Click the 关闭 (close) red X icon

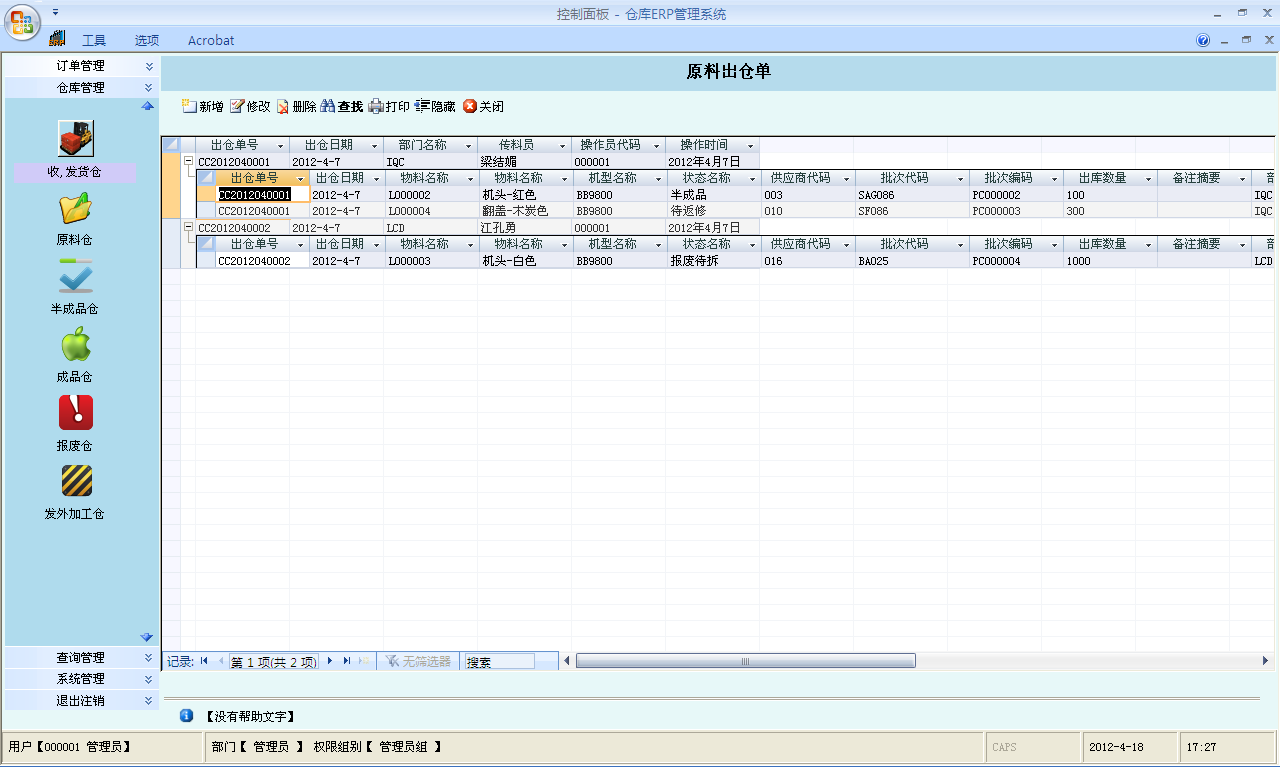[470, 106]
